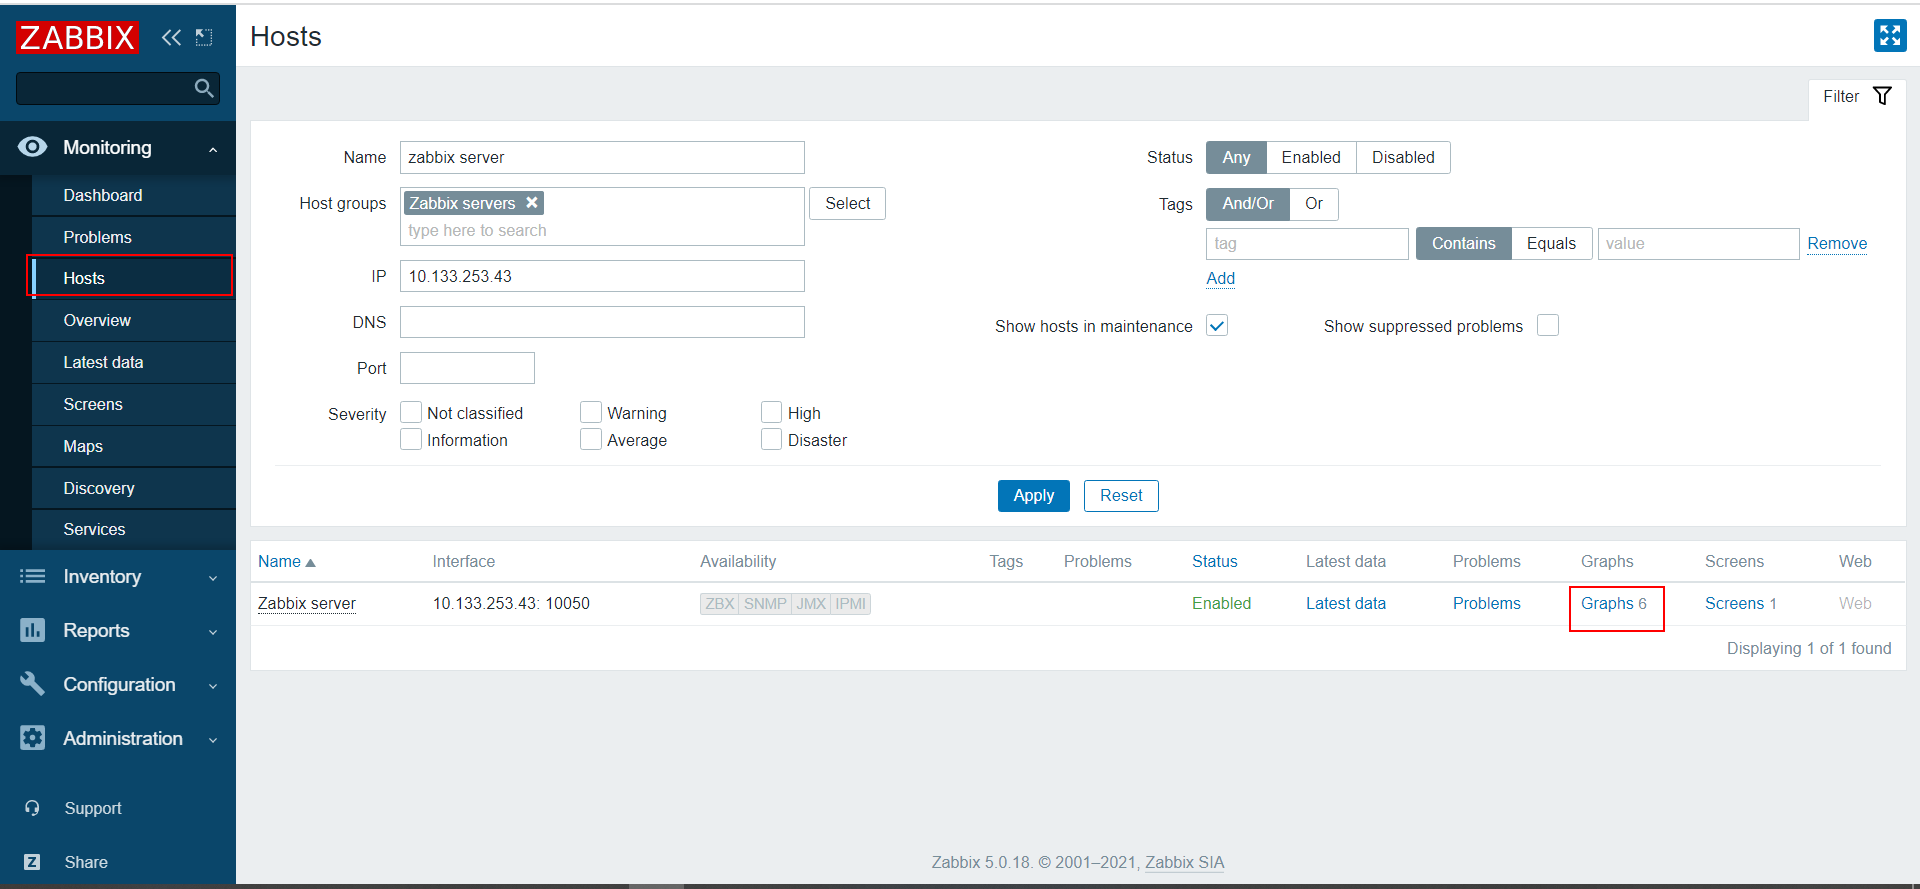1920x889 pixels.
Task: Click the Monitoring eye icon
Action: click(x=32, y=147)
